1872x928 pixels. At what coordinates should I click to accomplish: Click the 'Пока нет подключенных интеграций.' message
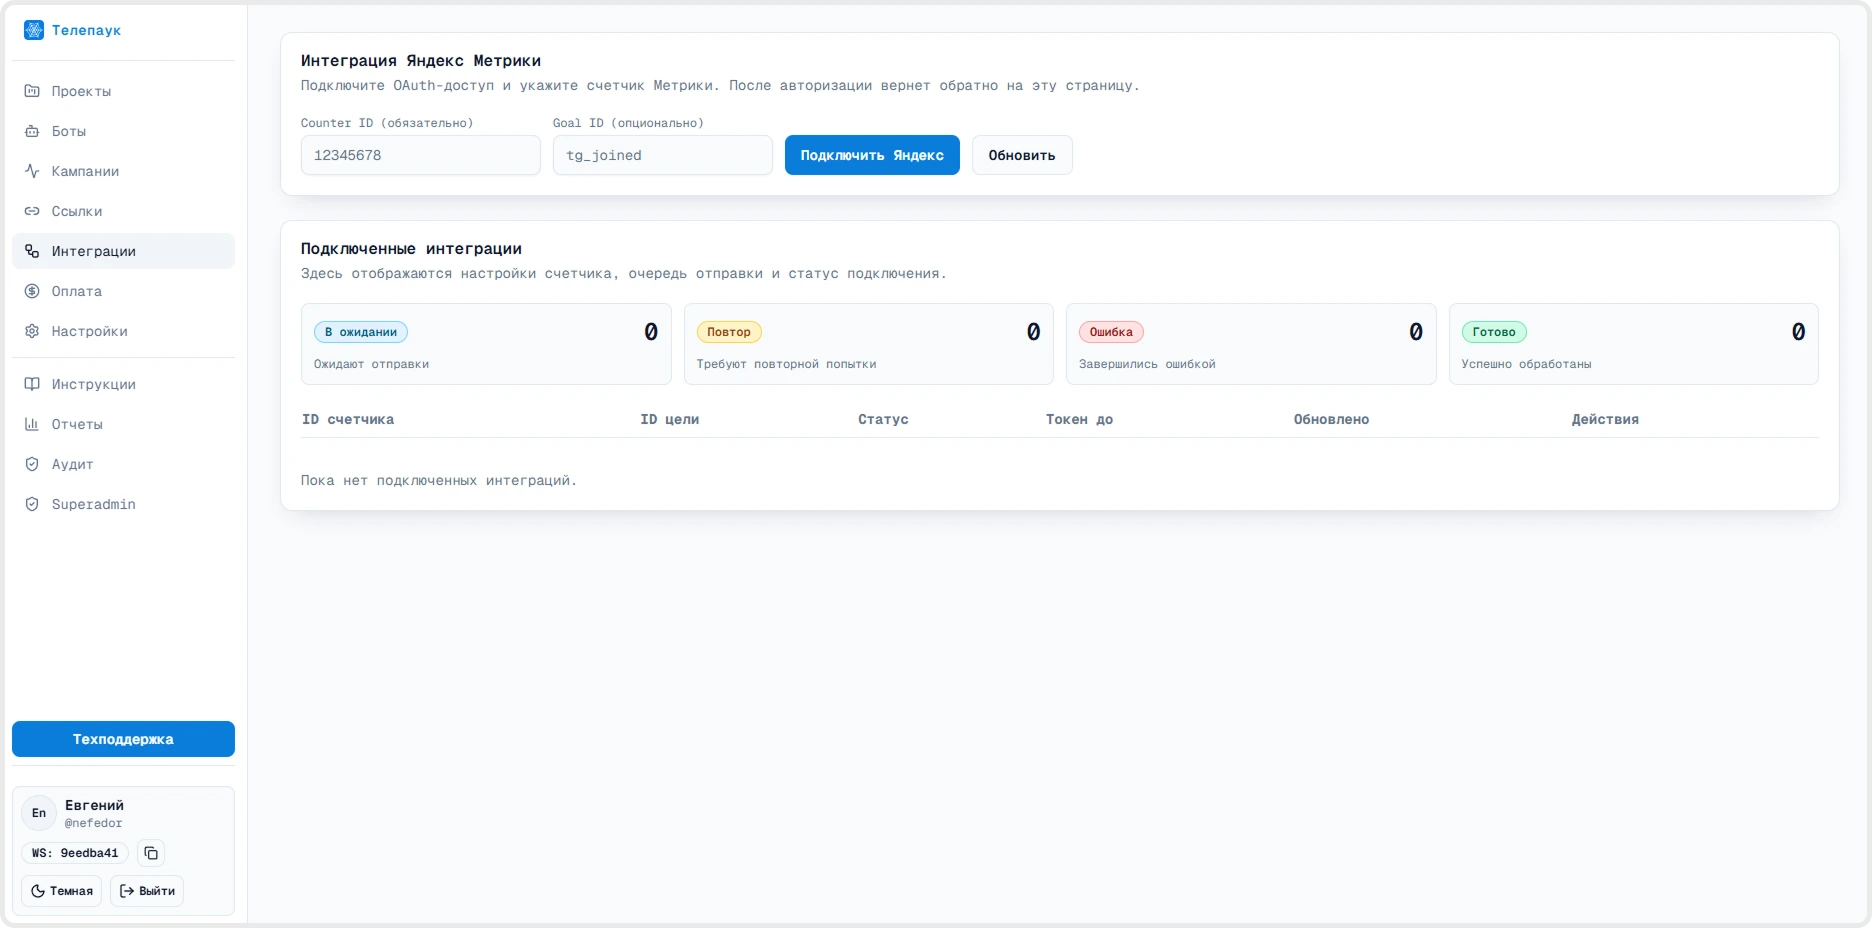(439, 481)
